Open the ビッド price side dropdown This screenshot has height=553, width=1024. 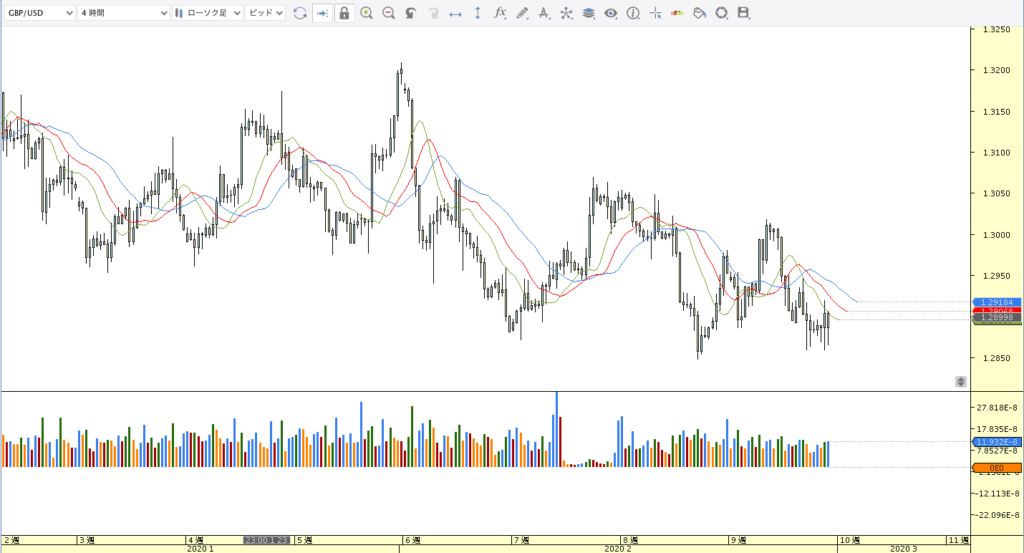(265, 13)
